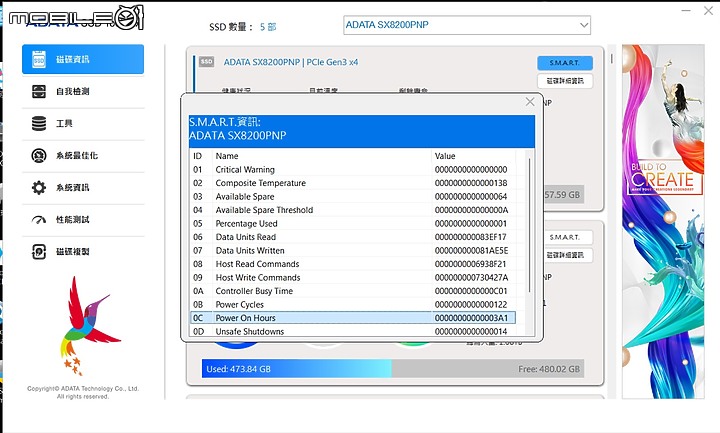Viewport: 720px width, 433px height.
Task: Click the self-diagnostic scan icon
Action: [x=39, y=91]
